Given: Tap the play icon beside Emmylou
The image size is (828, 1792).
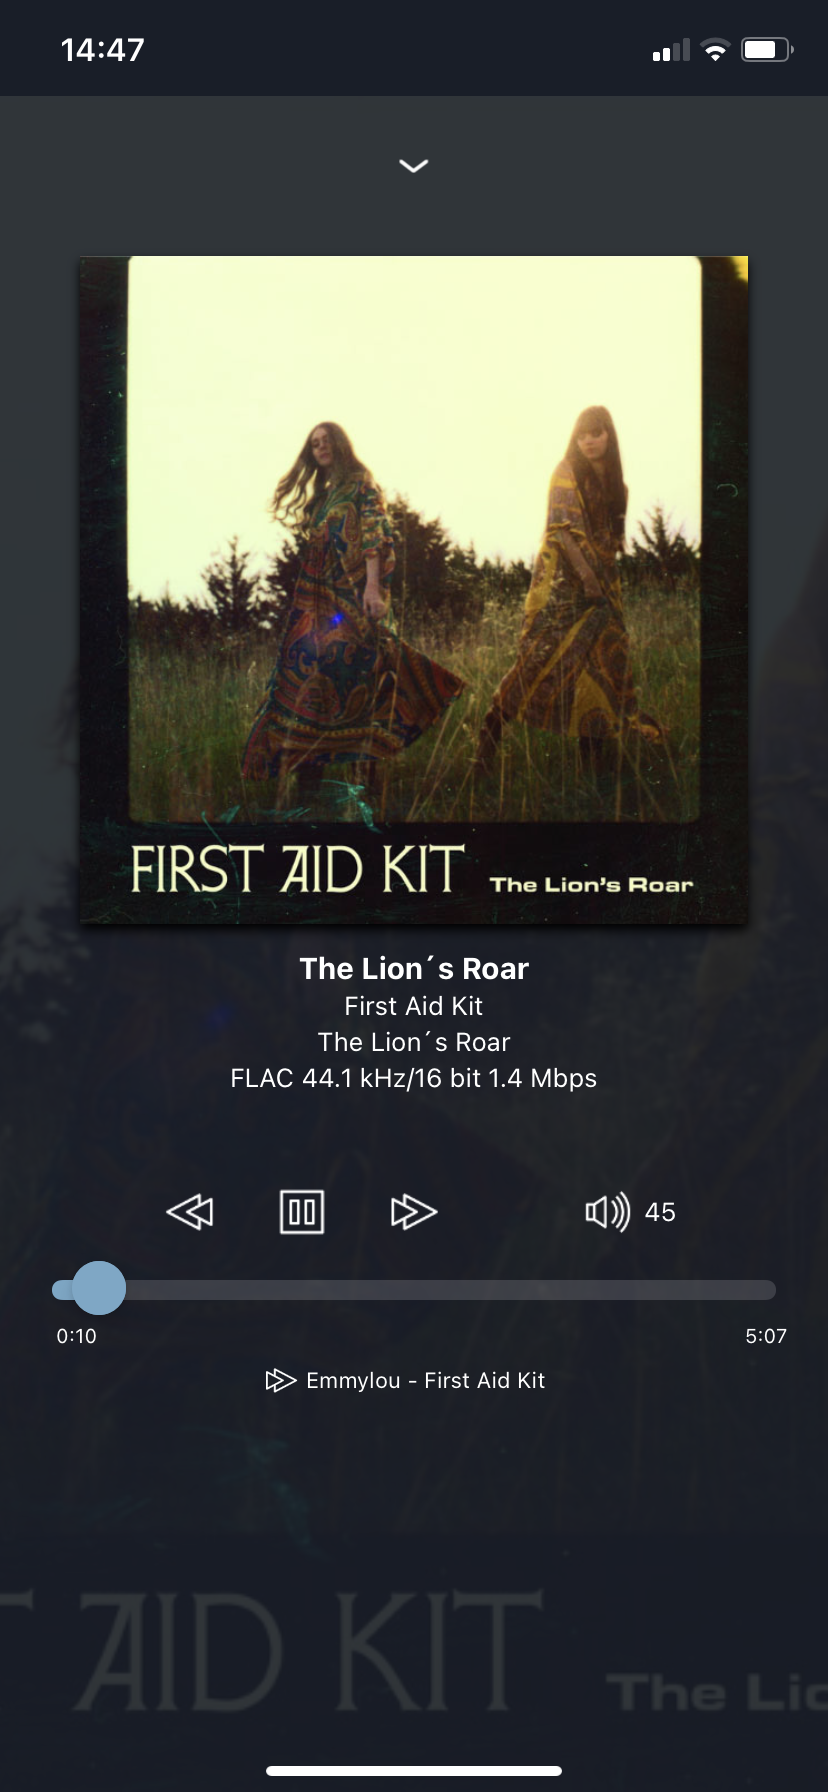Looking at the screenshot, I should pos(280,1380).
